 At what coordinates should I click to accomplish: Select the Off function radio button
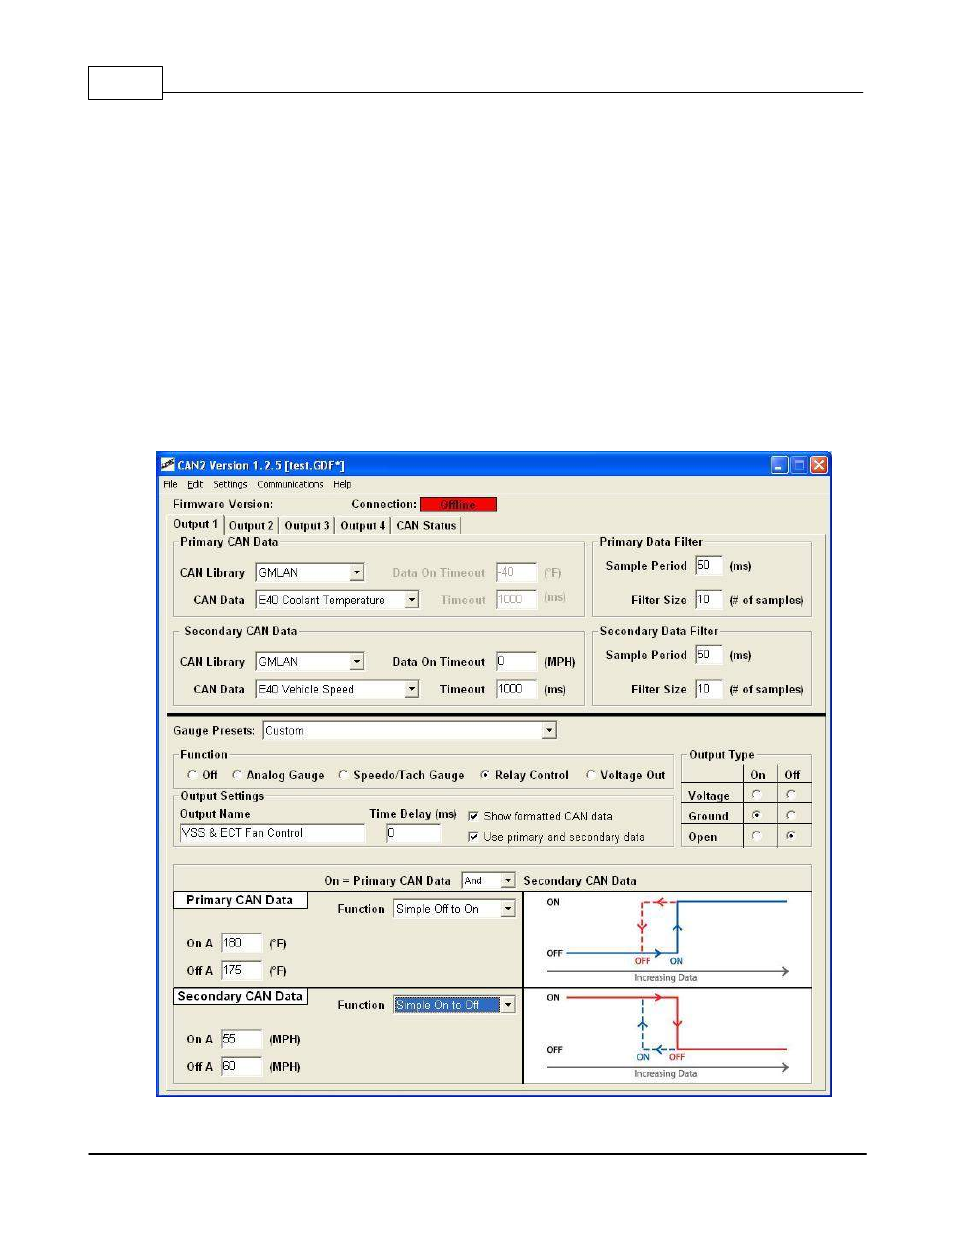point(192,775)
